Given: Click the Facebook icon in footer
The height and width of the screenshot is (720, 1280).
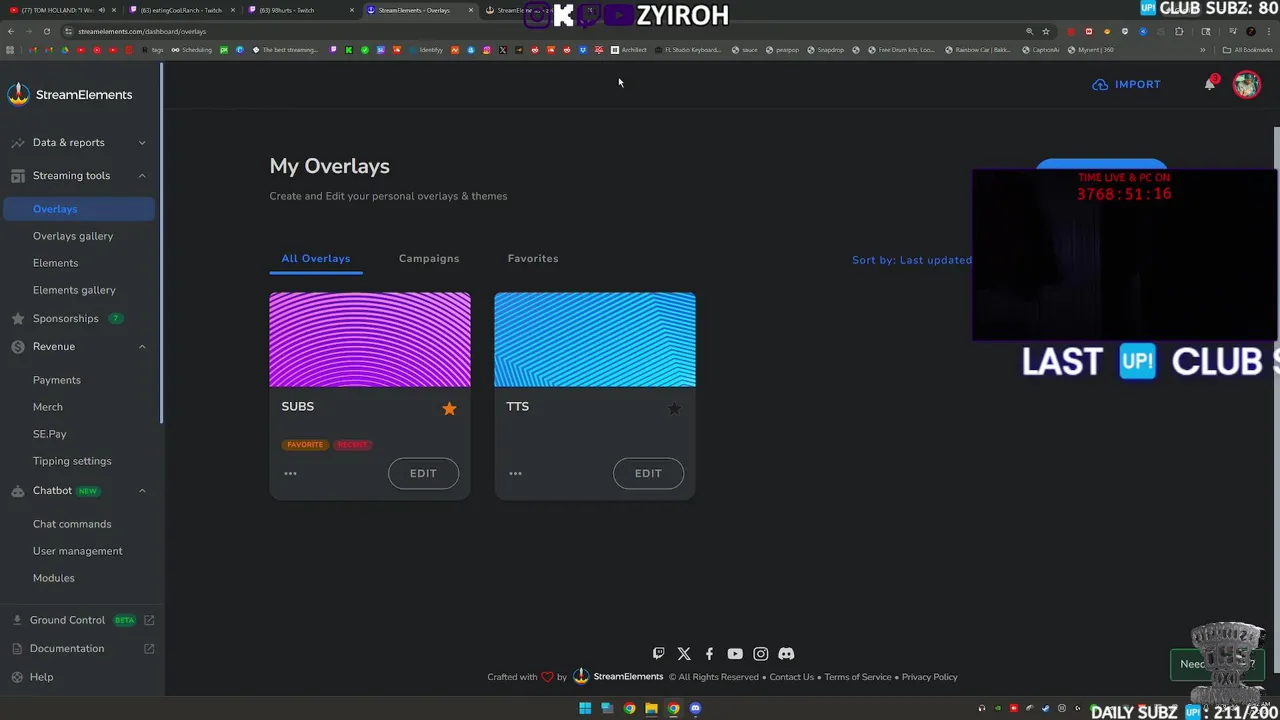Looking at the screenshot, I should pos(709,653).
